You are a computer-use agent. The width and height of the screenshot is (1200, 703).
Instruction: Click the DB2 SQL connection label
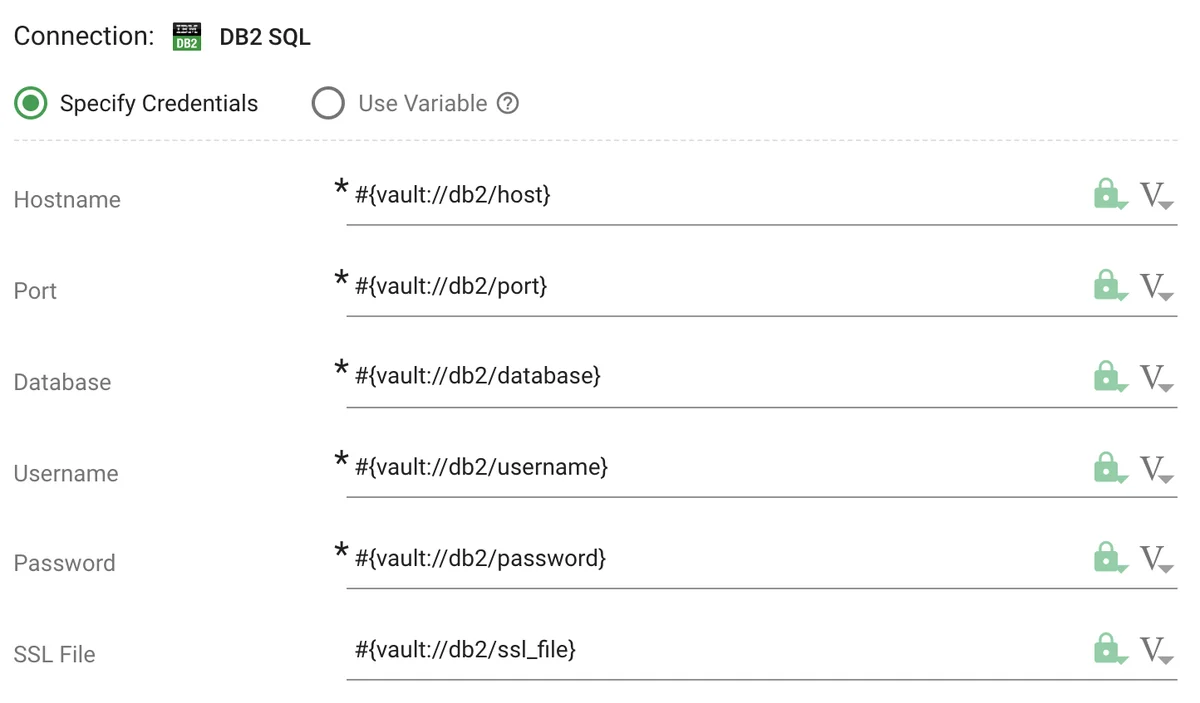click(x=263, y=36)
